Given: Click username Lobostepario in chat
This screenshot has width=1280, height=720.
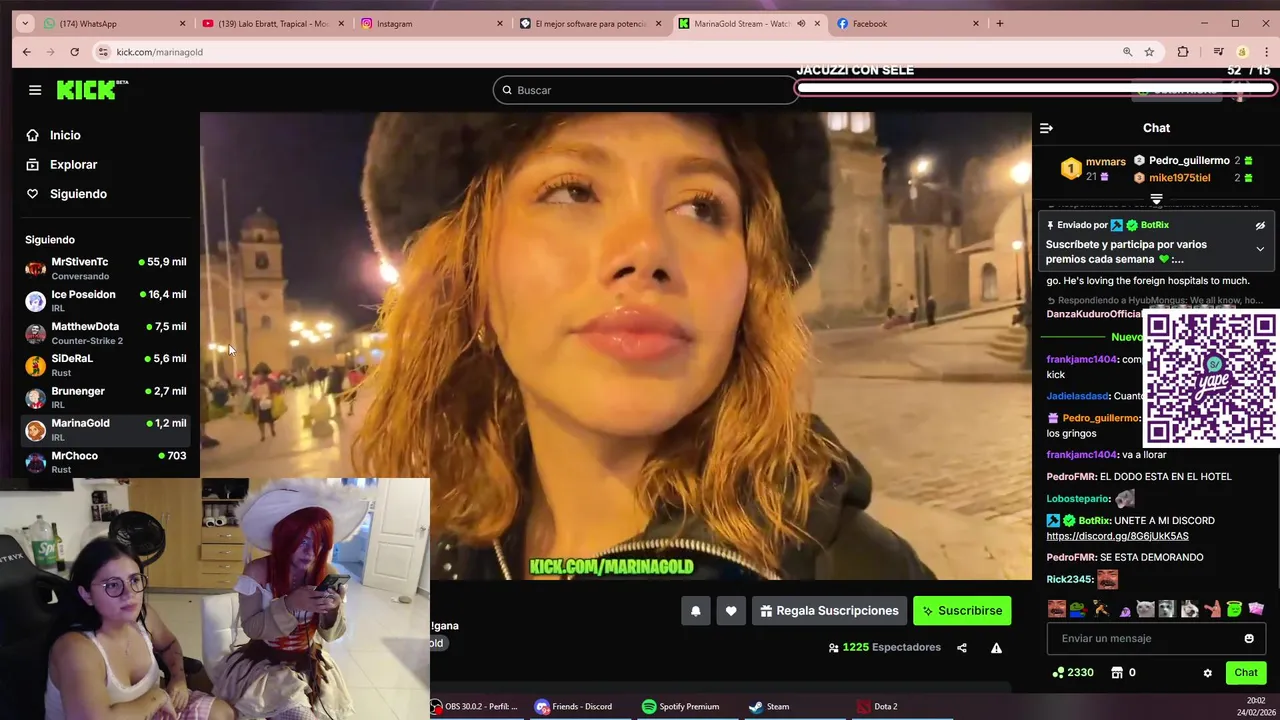Looking at the screenshot, I should click(1078, 499).
